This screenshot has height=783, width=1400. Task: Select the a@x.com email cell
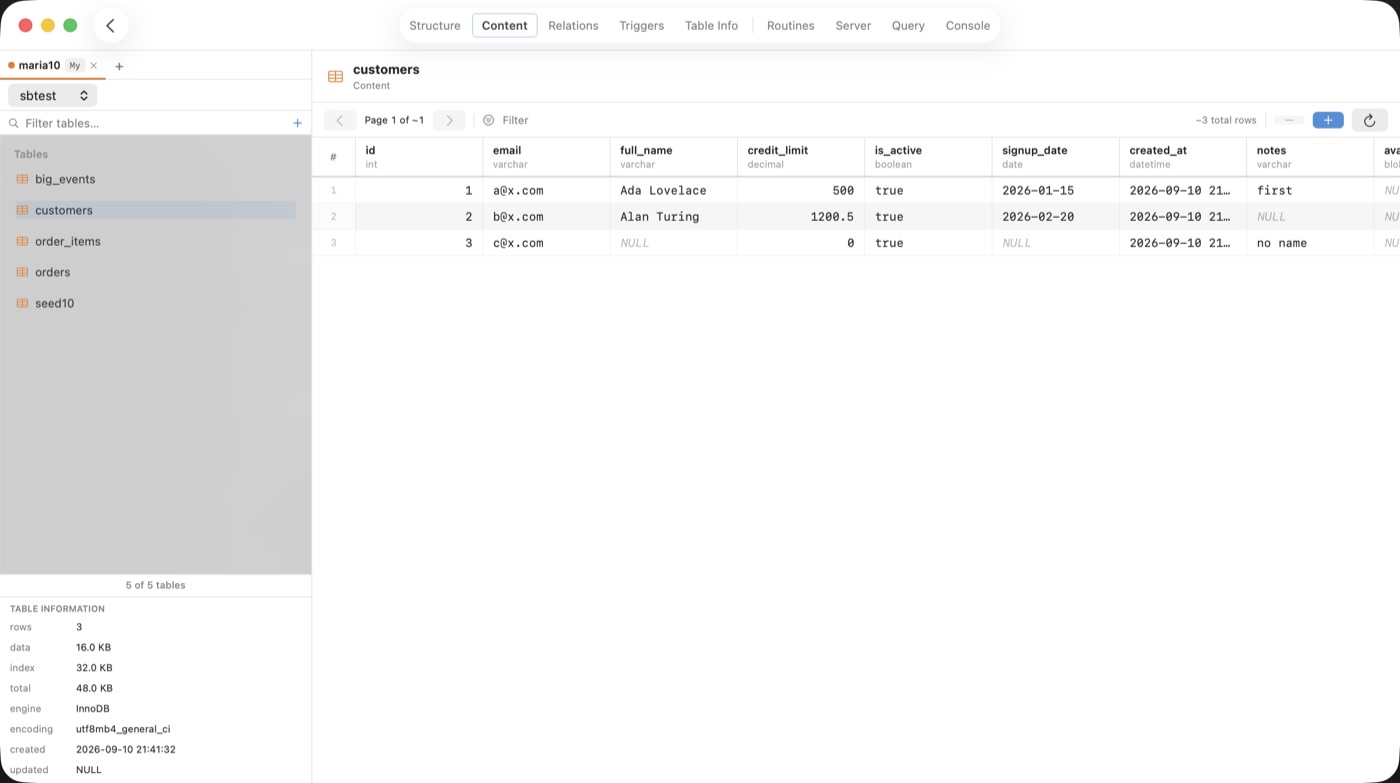546,190
